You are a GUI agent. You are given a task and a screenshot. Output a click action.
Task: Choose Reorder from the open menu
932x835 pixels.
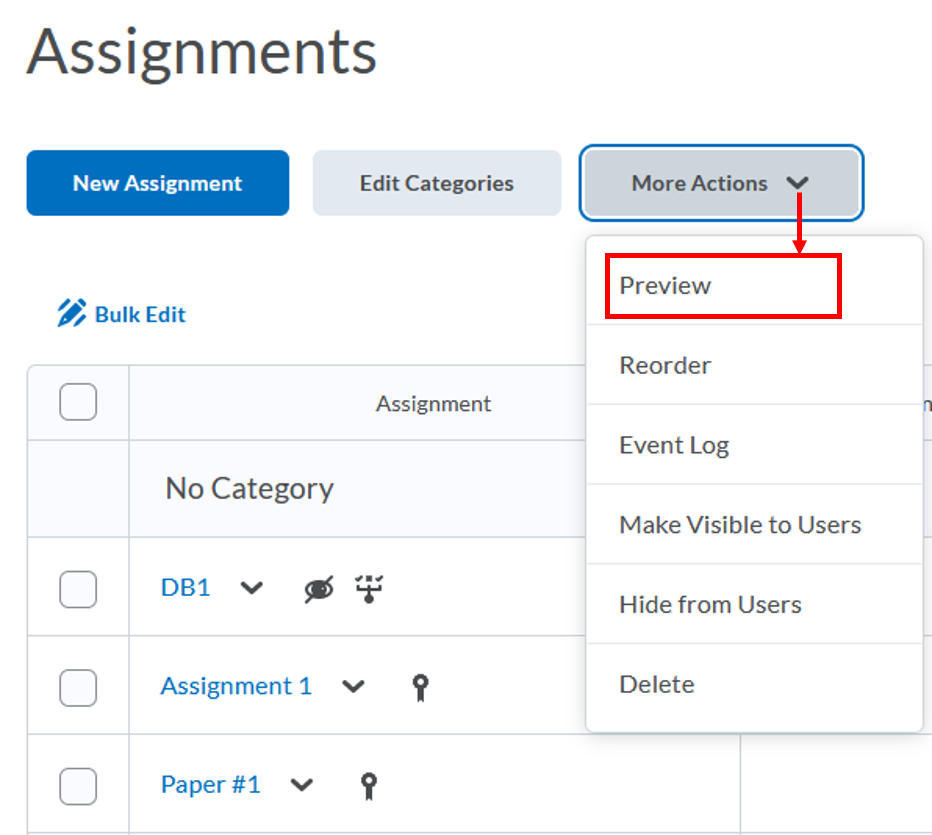pos(665,365)
